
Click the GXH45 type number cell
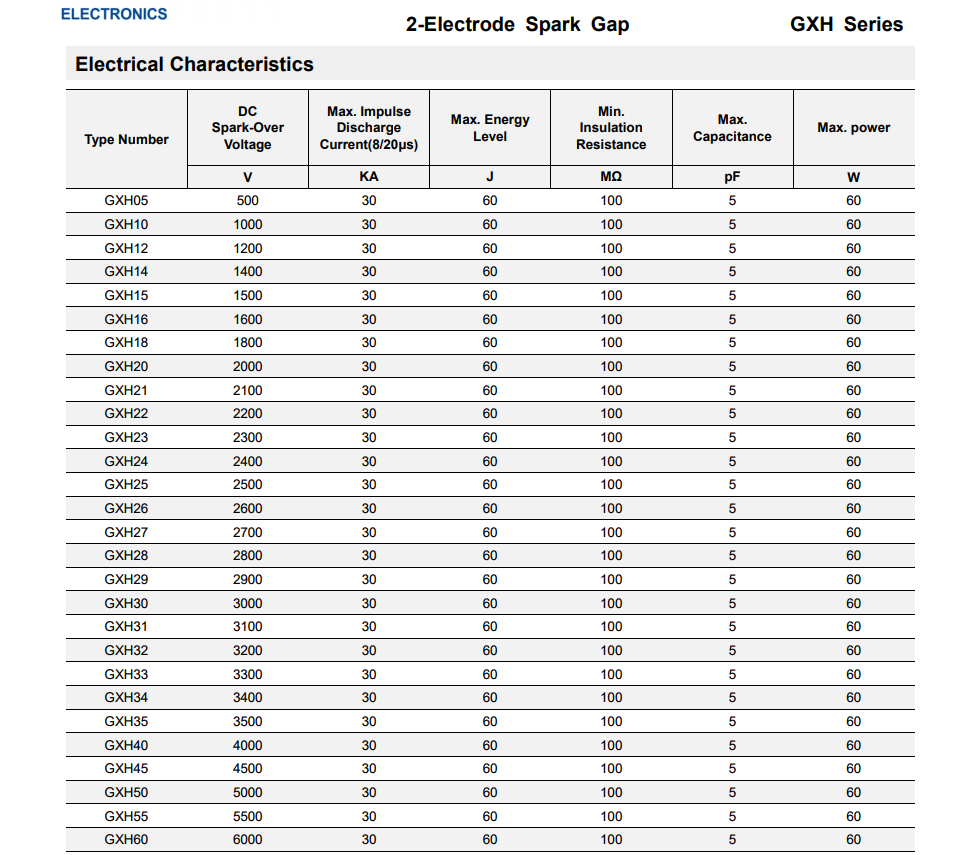[126, 769]
